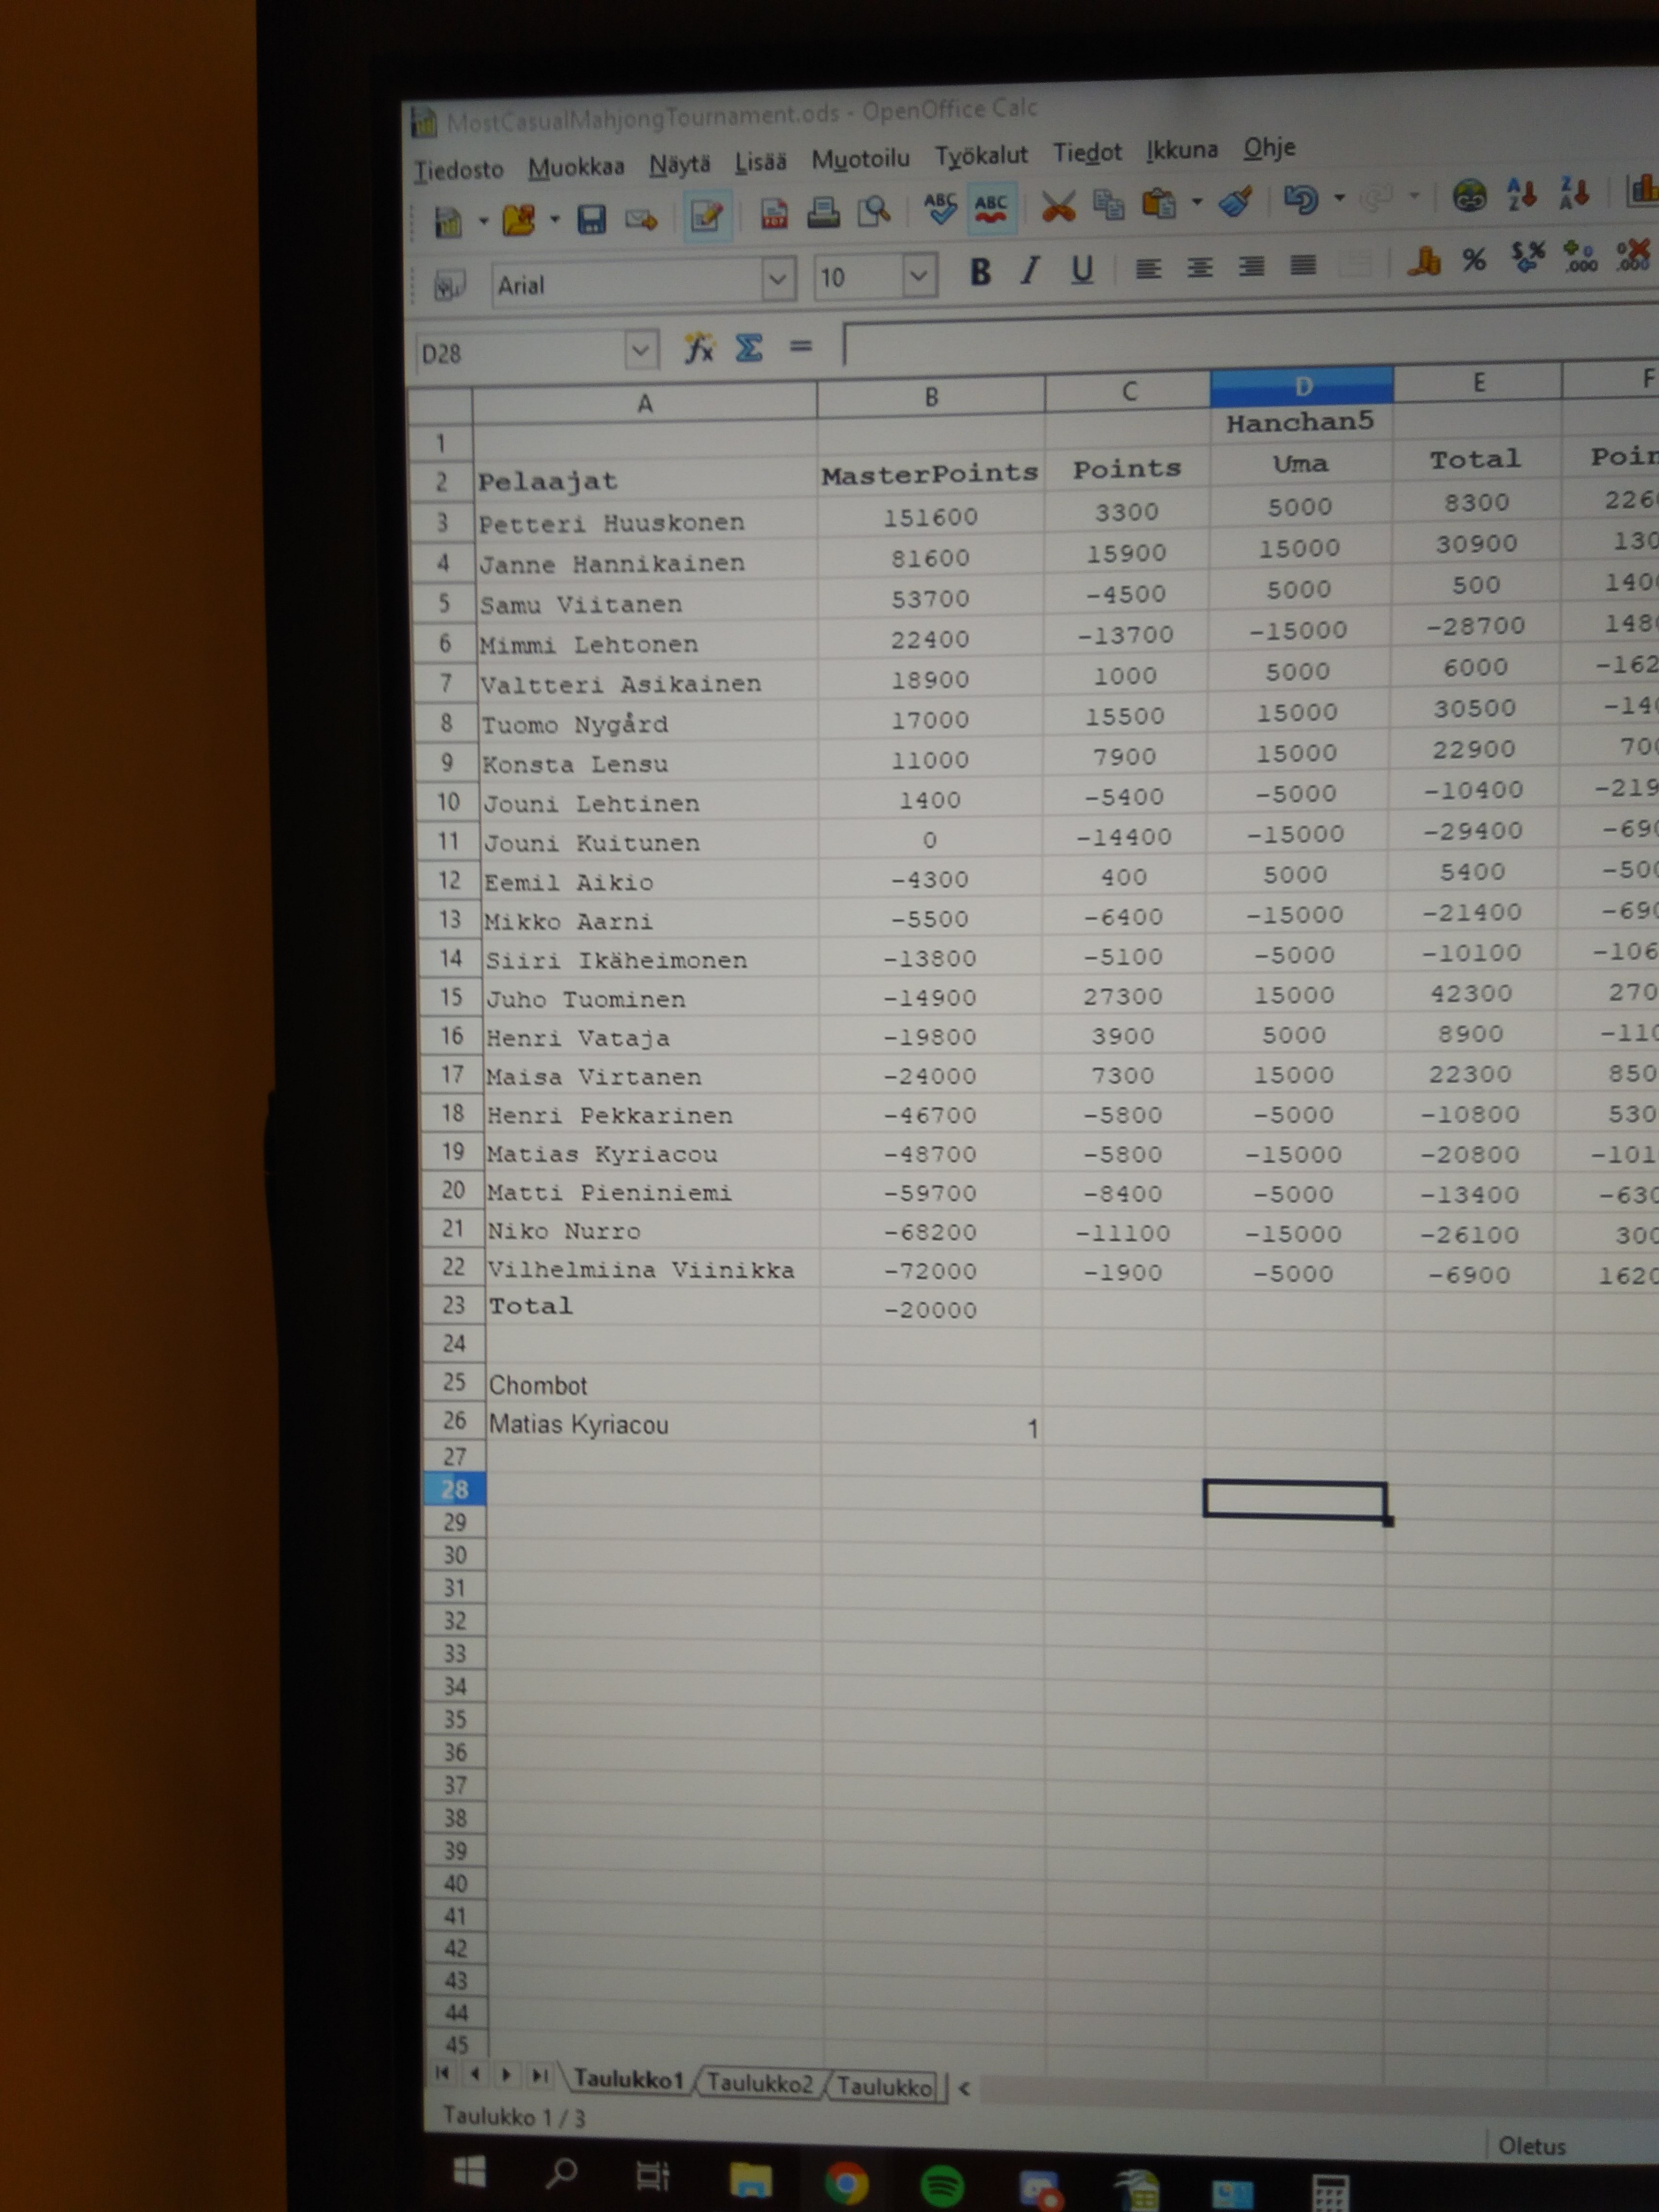Click the Sum sigma icon
The image size is (1659, 2212).
point(749,348)
